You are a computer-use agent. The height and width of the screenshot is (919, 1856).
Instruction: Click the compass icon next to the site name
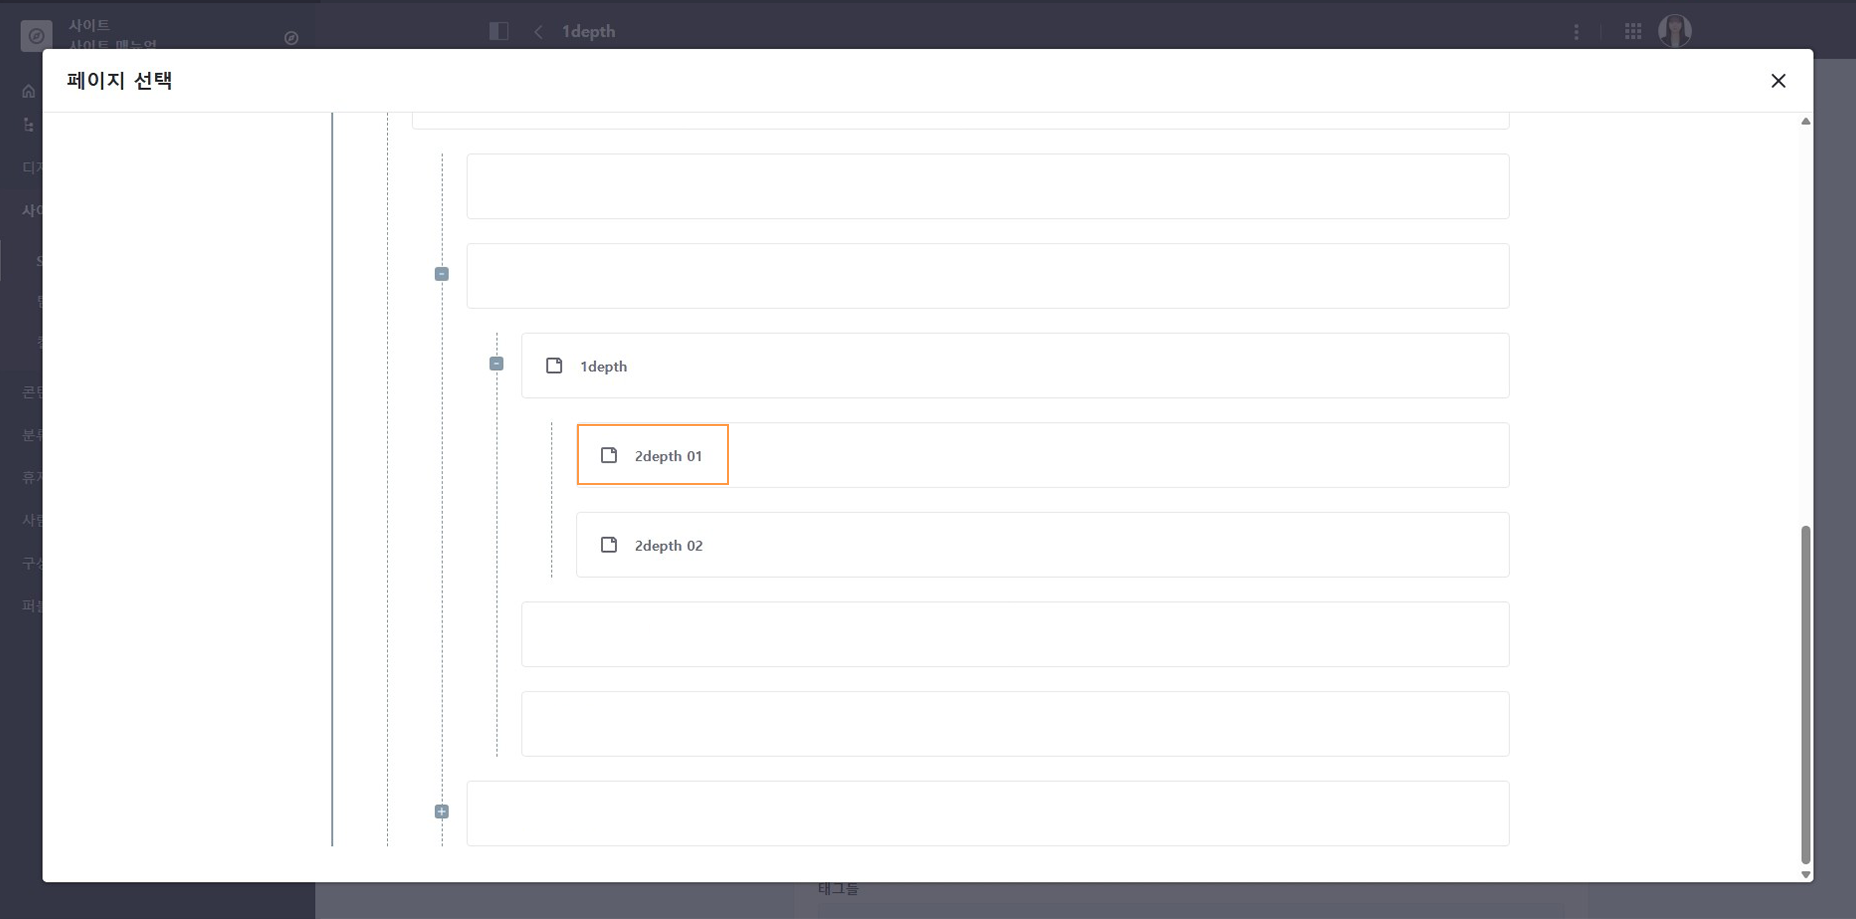tap(291, 38)
